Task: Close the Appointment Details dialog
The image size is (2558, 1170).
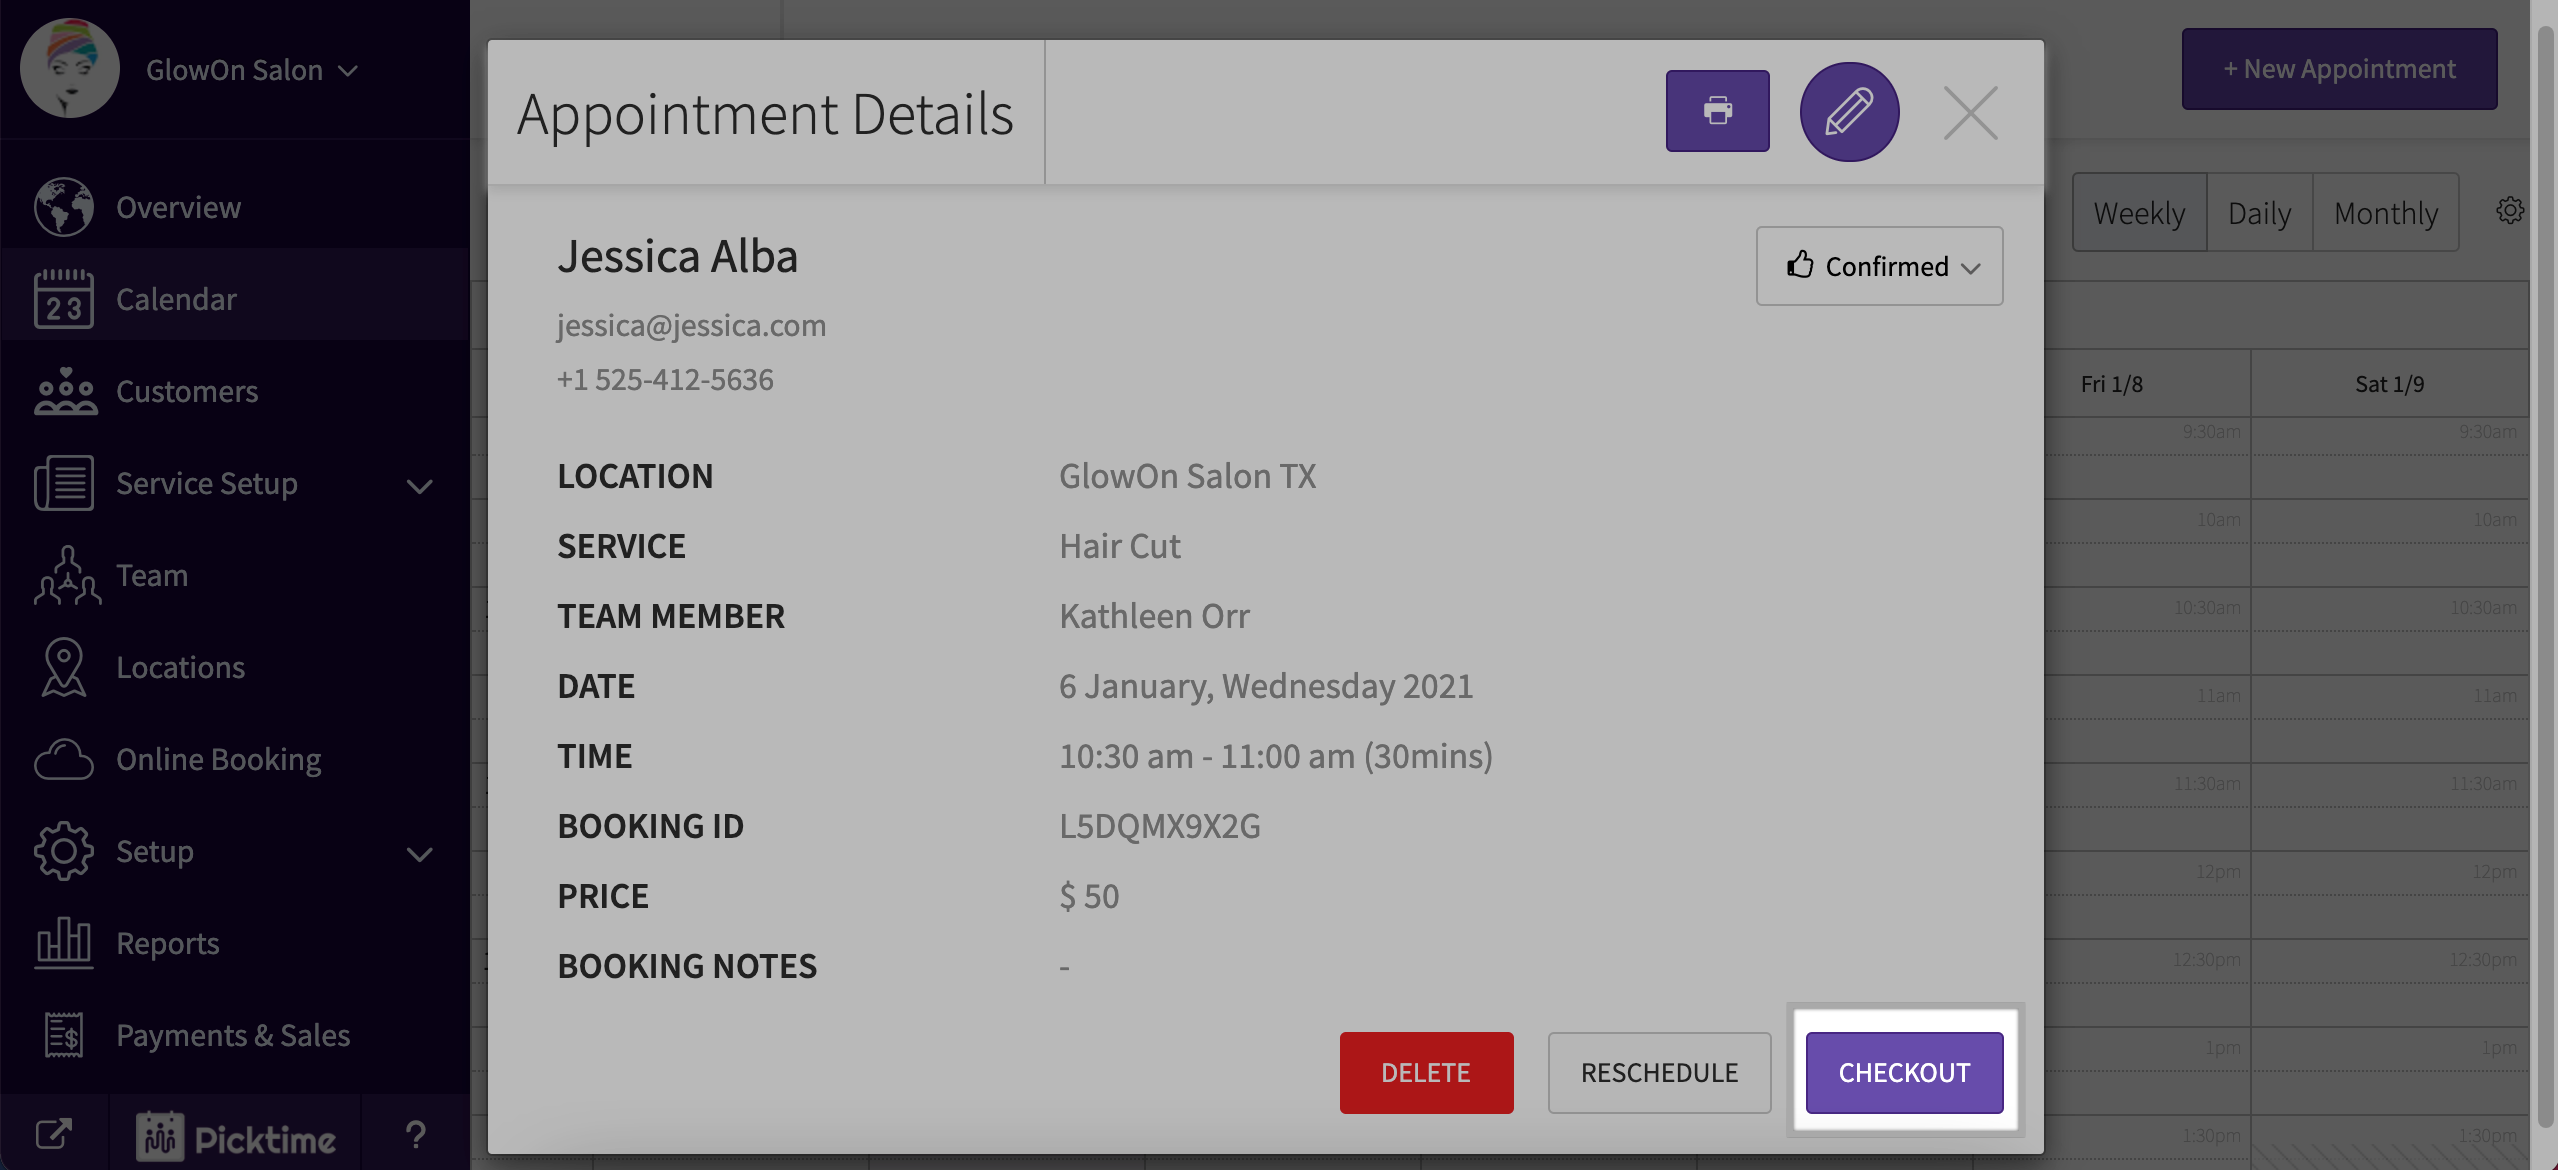Action: coord(1970,113)
